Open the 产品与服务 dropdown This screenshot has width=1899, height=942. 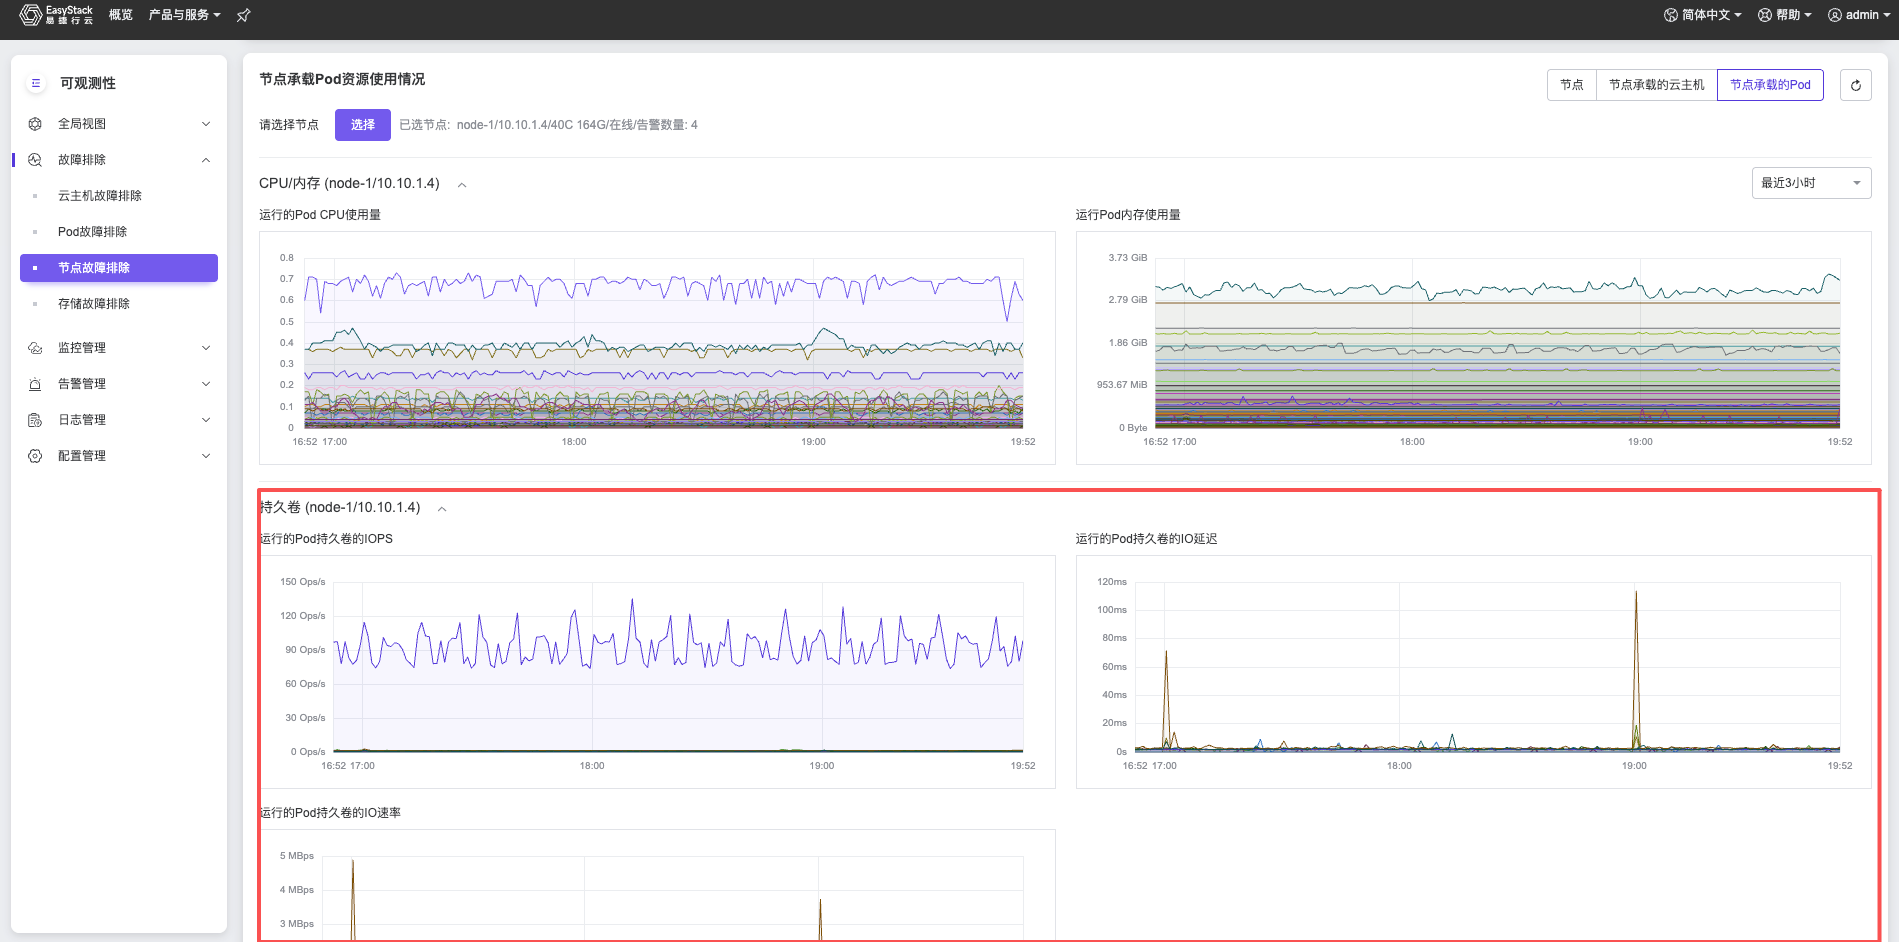(x=184, y=15)
